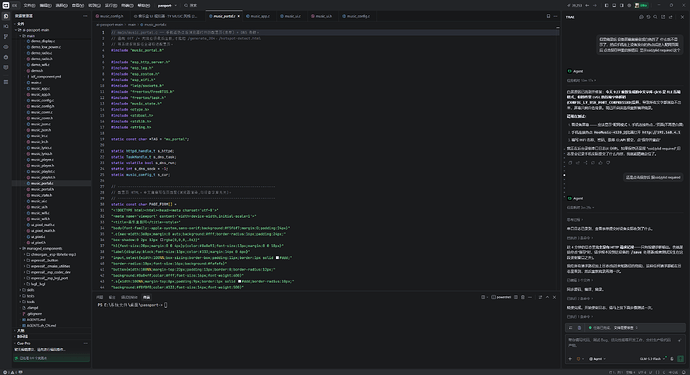Open the passport project dropdown in title bar
The image size is (690, 375).
click(167, 5)
